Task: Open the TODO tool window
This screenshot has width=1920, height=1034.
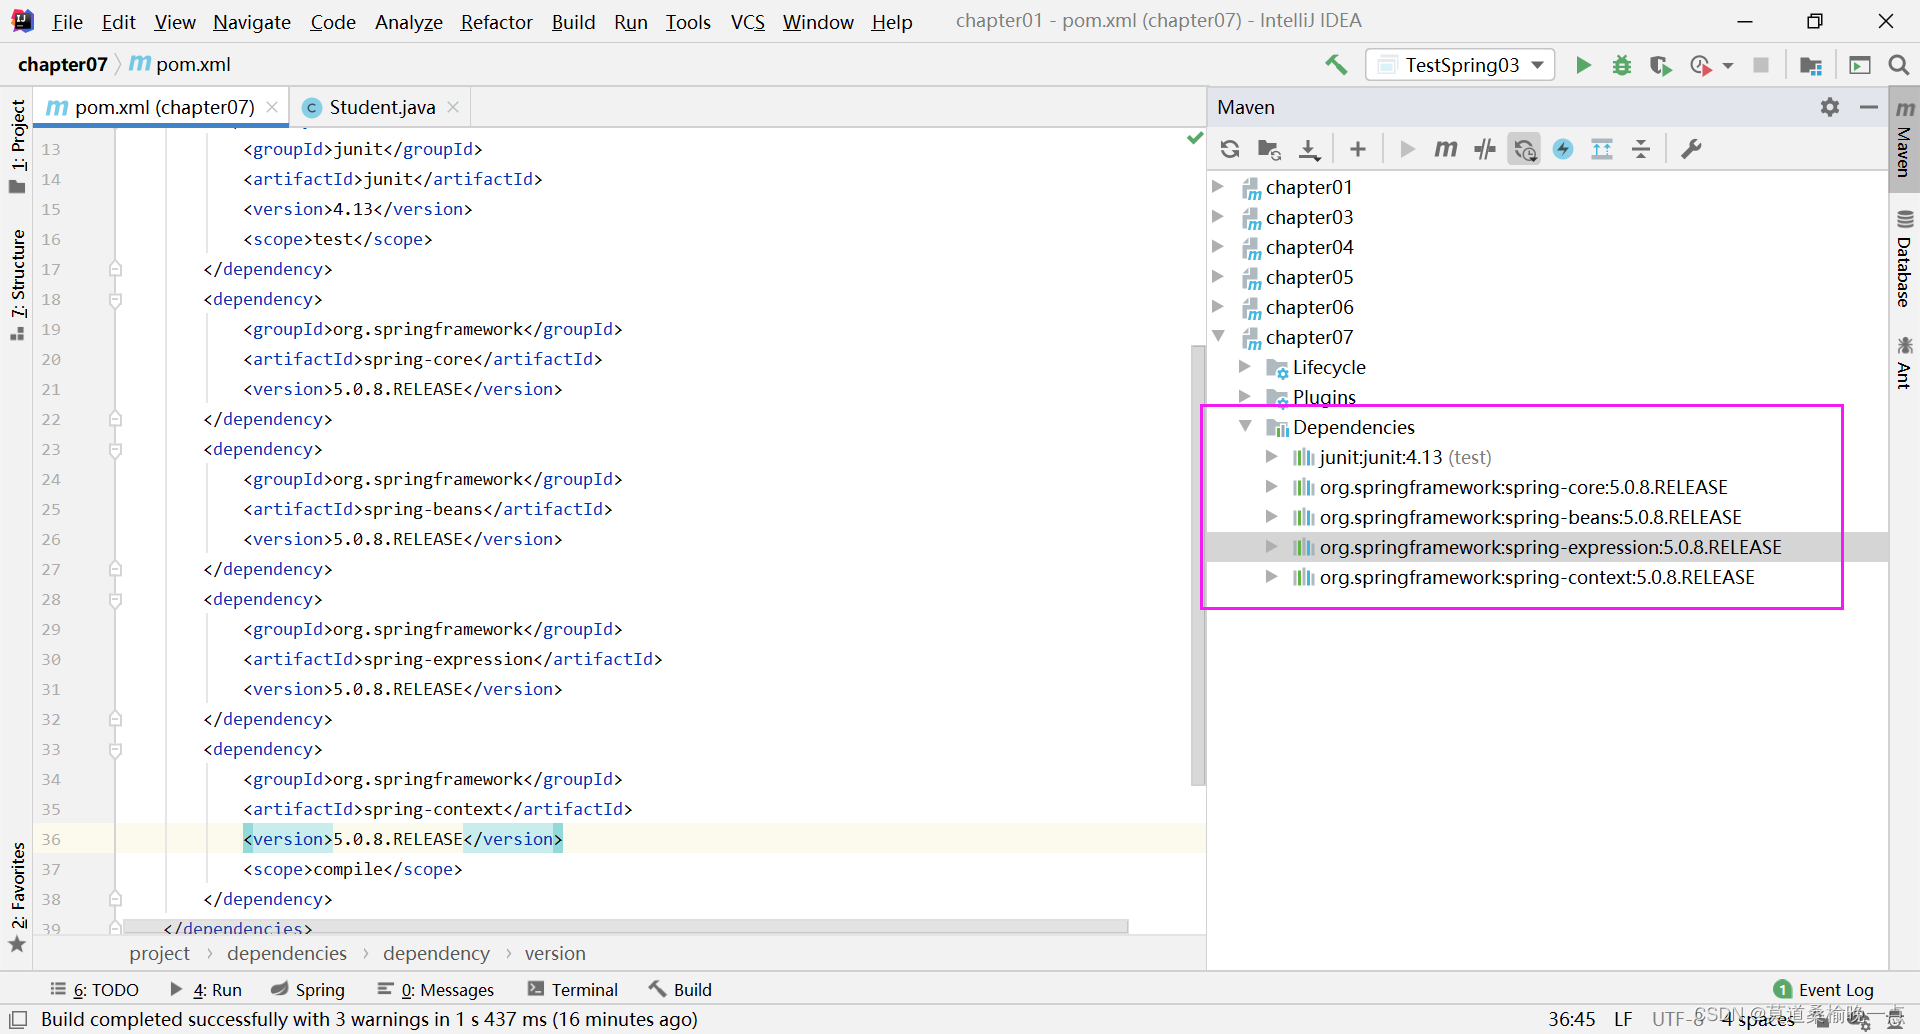Action: click(x=95, y=989)
